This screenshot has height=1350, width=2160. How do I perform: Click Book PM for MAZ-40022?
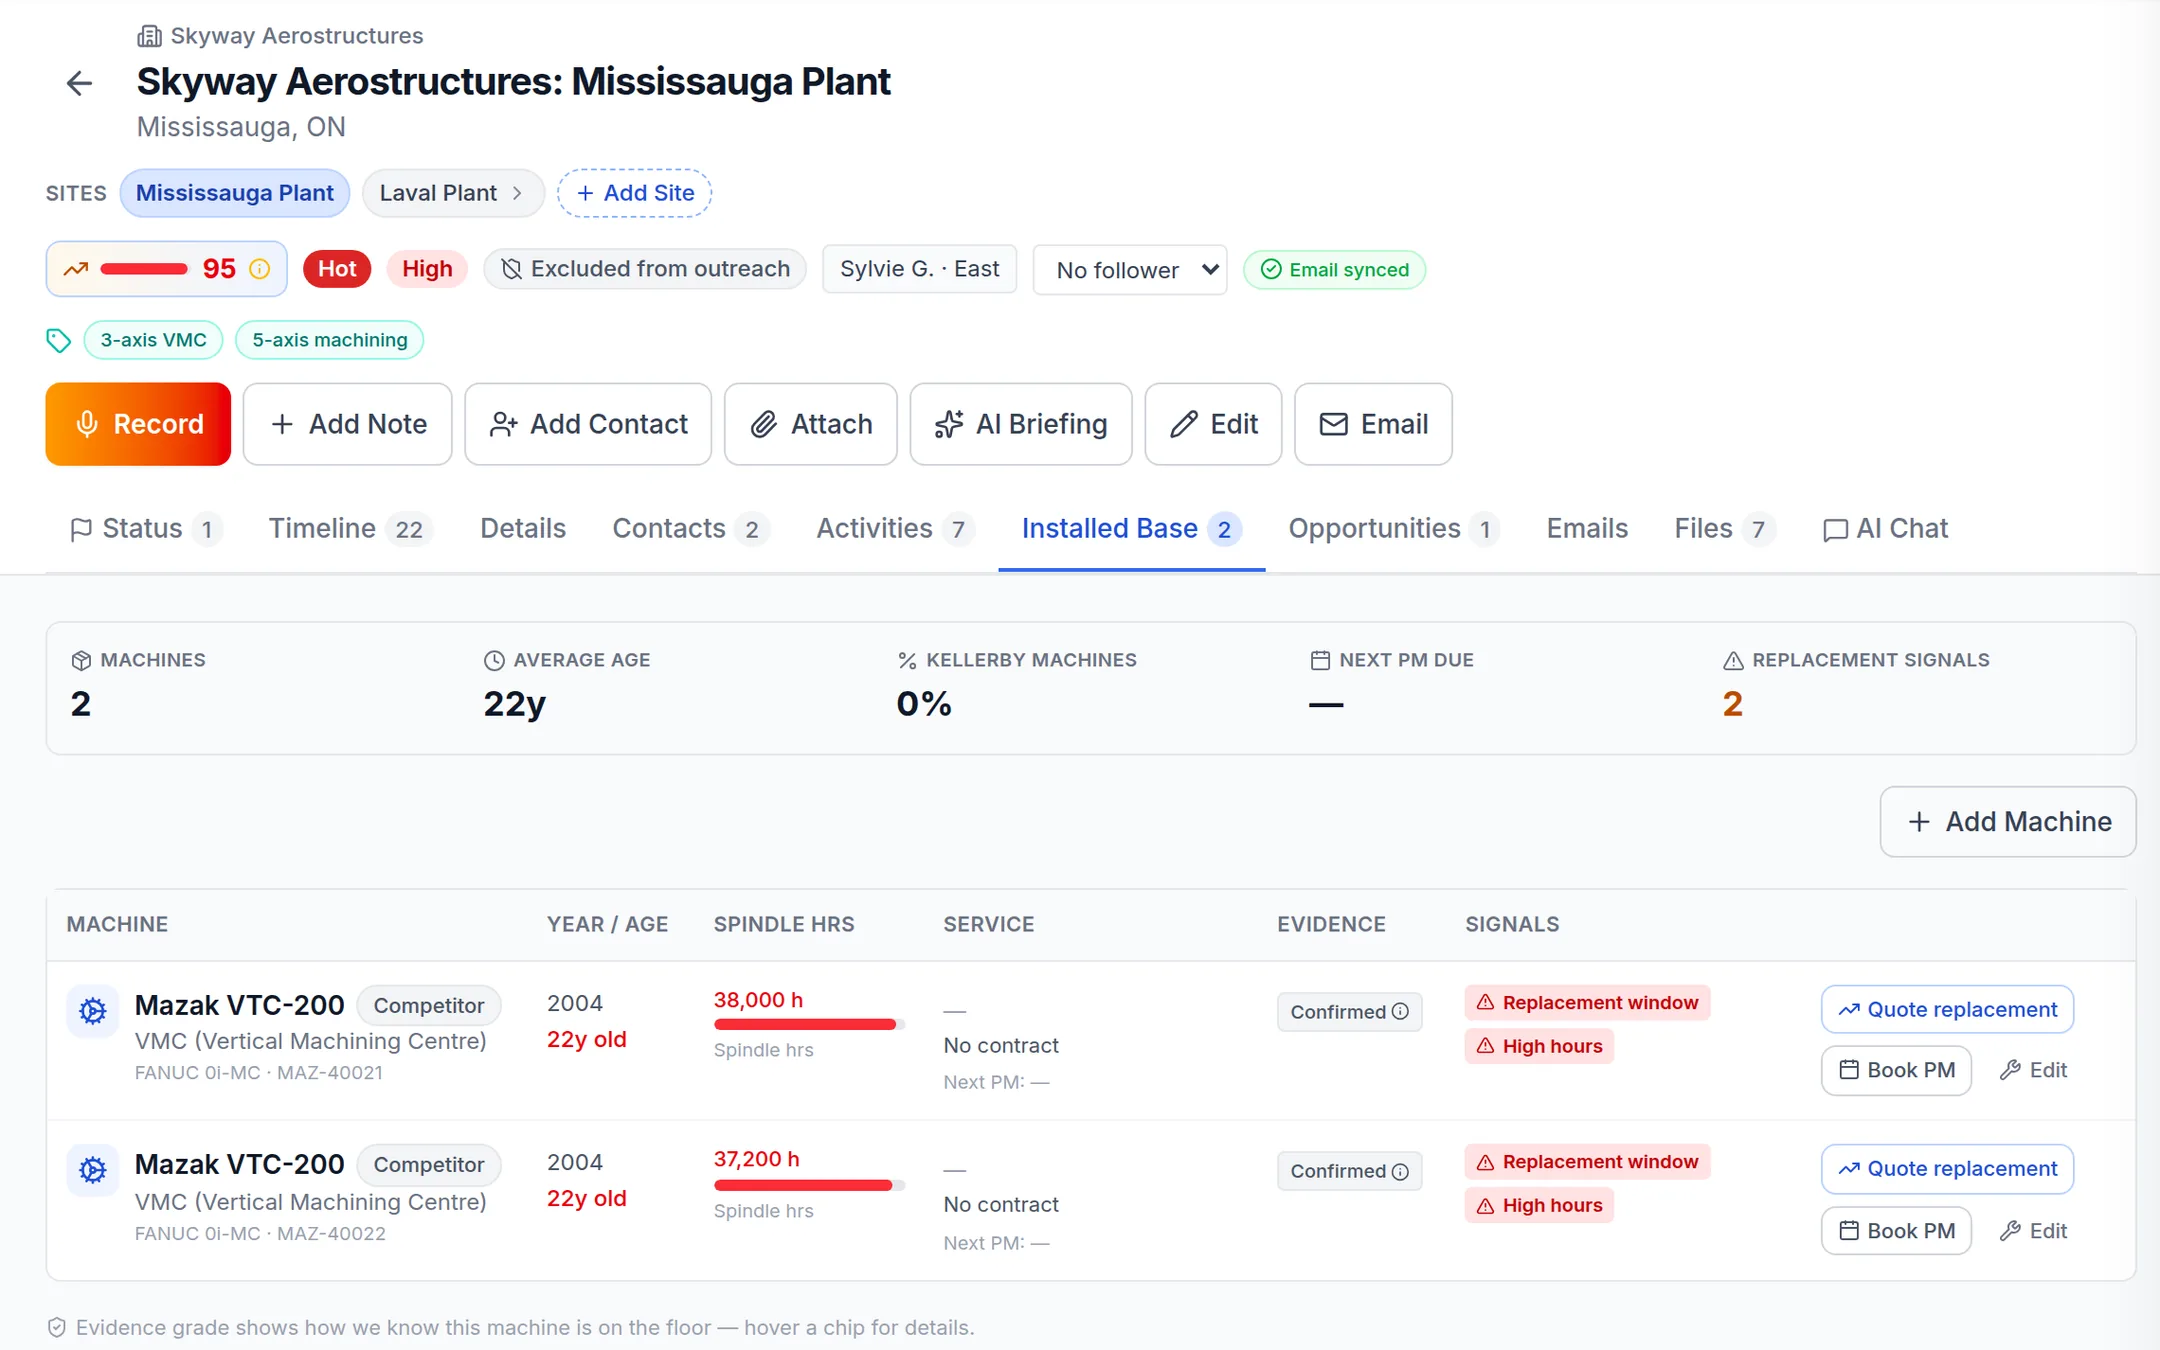(x=1896, y=1232)
